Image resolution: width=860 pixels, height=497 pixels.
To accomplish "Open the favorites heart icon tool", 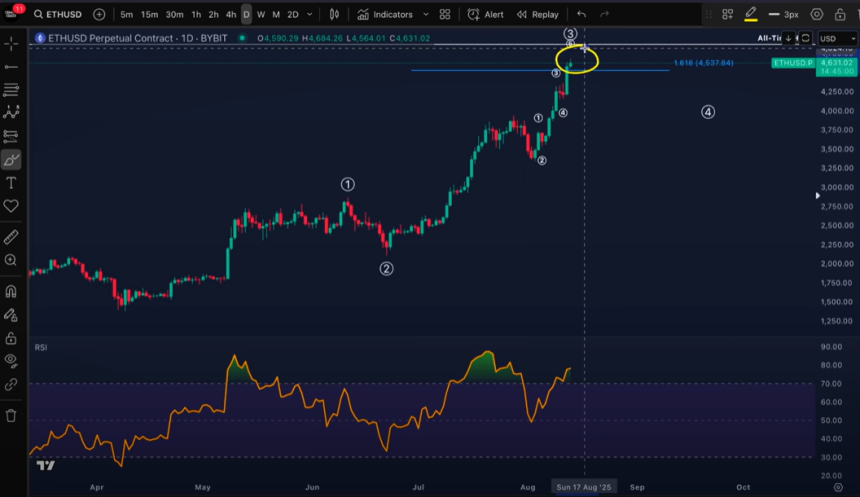I will tap(11, 206).
